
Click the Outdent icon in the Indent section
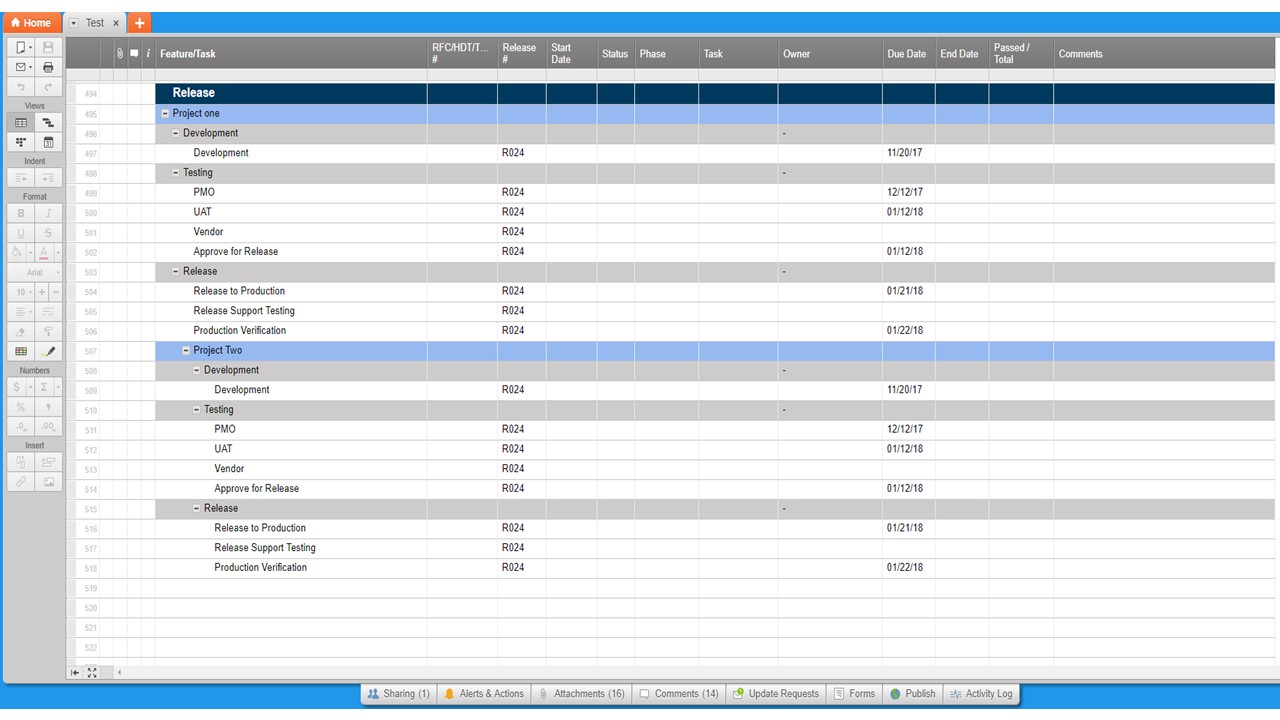[21, 177]
